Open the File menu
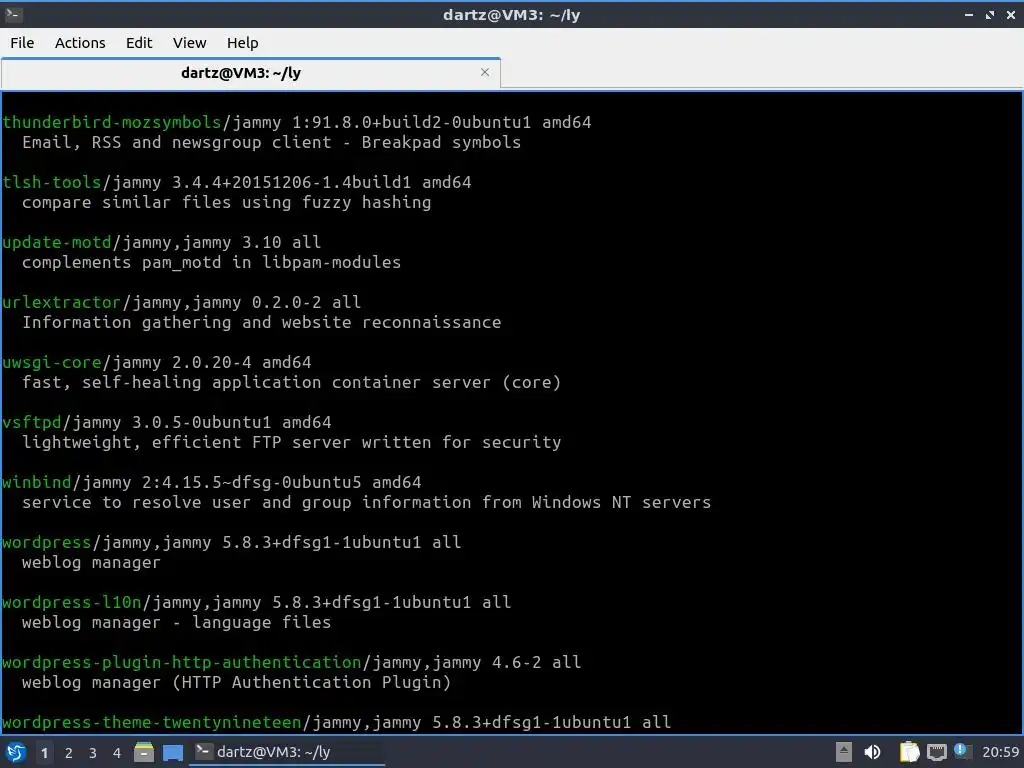Viewport: 1024px width, 768px height. [22, 42]
